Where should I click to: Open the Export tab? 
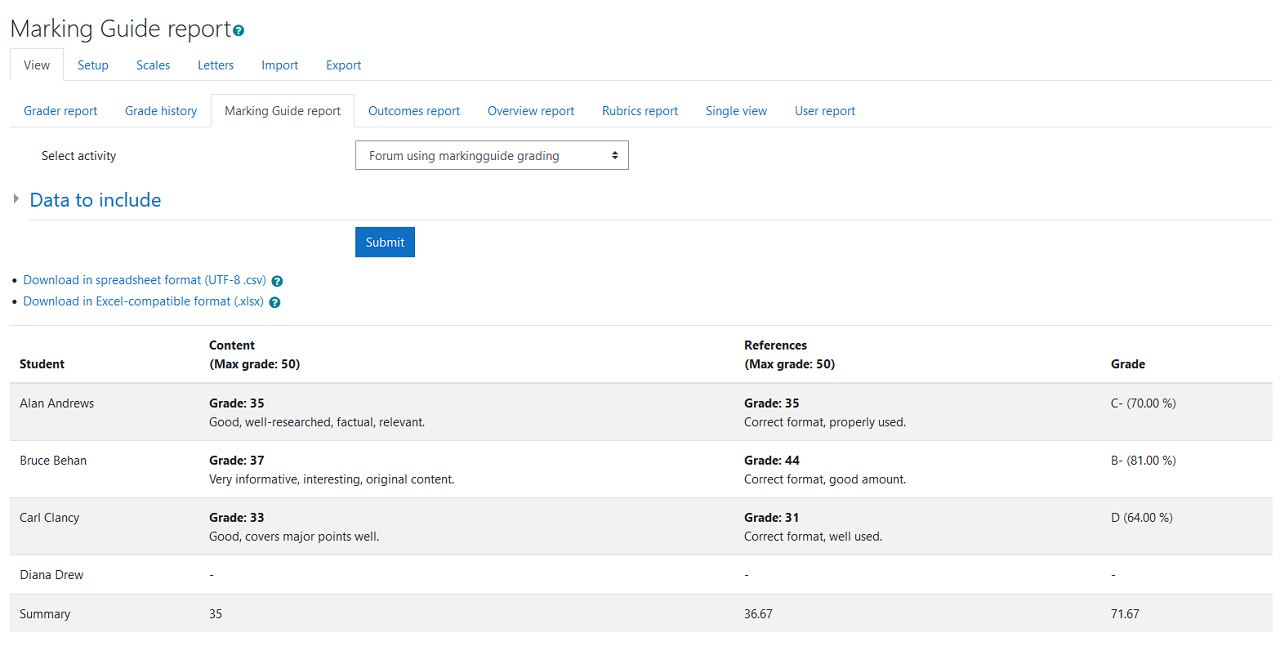coord(343,64)
